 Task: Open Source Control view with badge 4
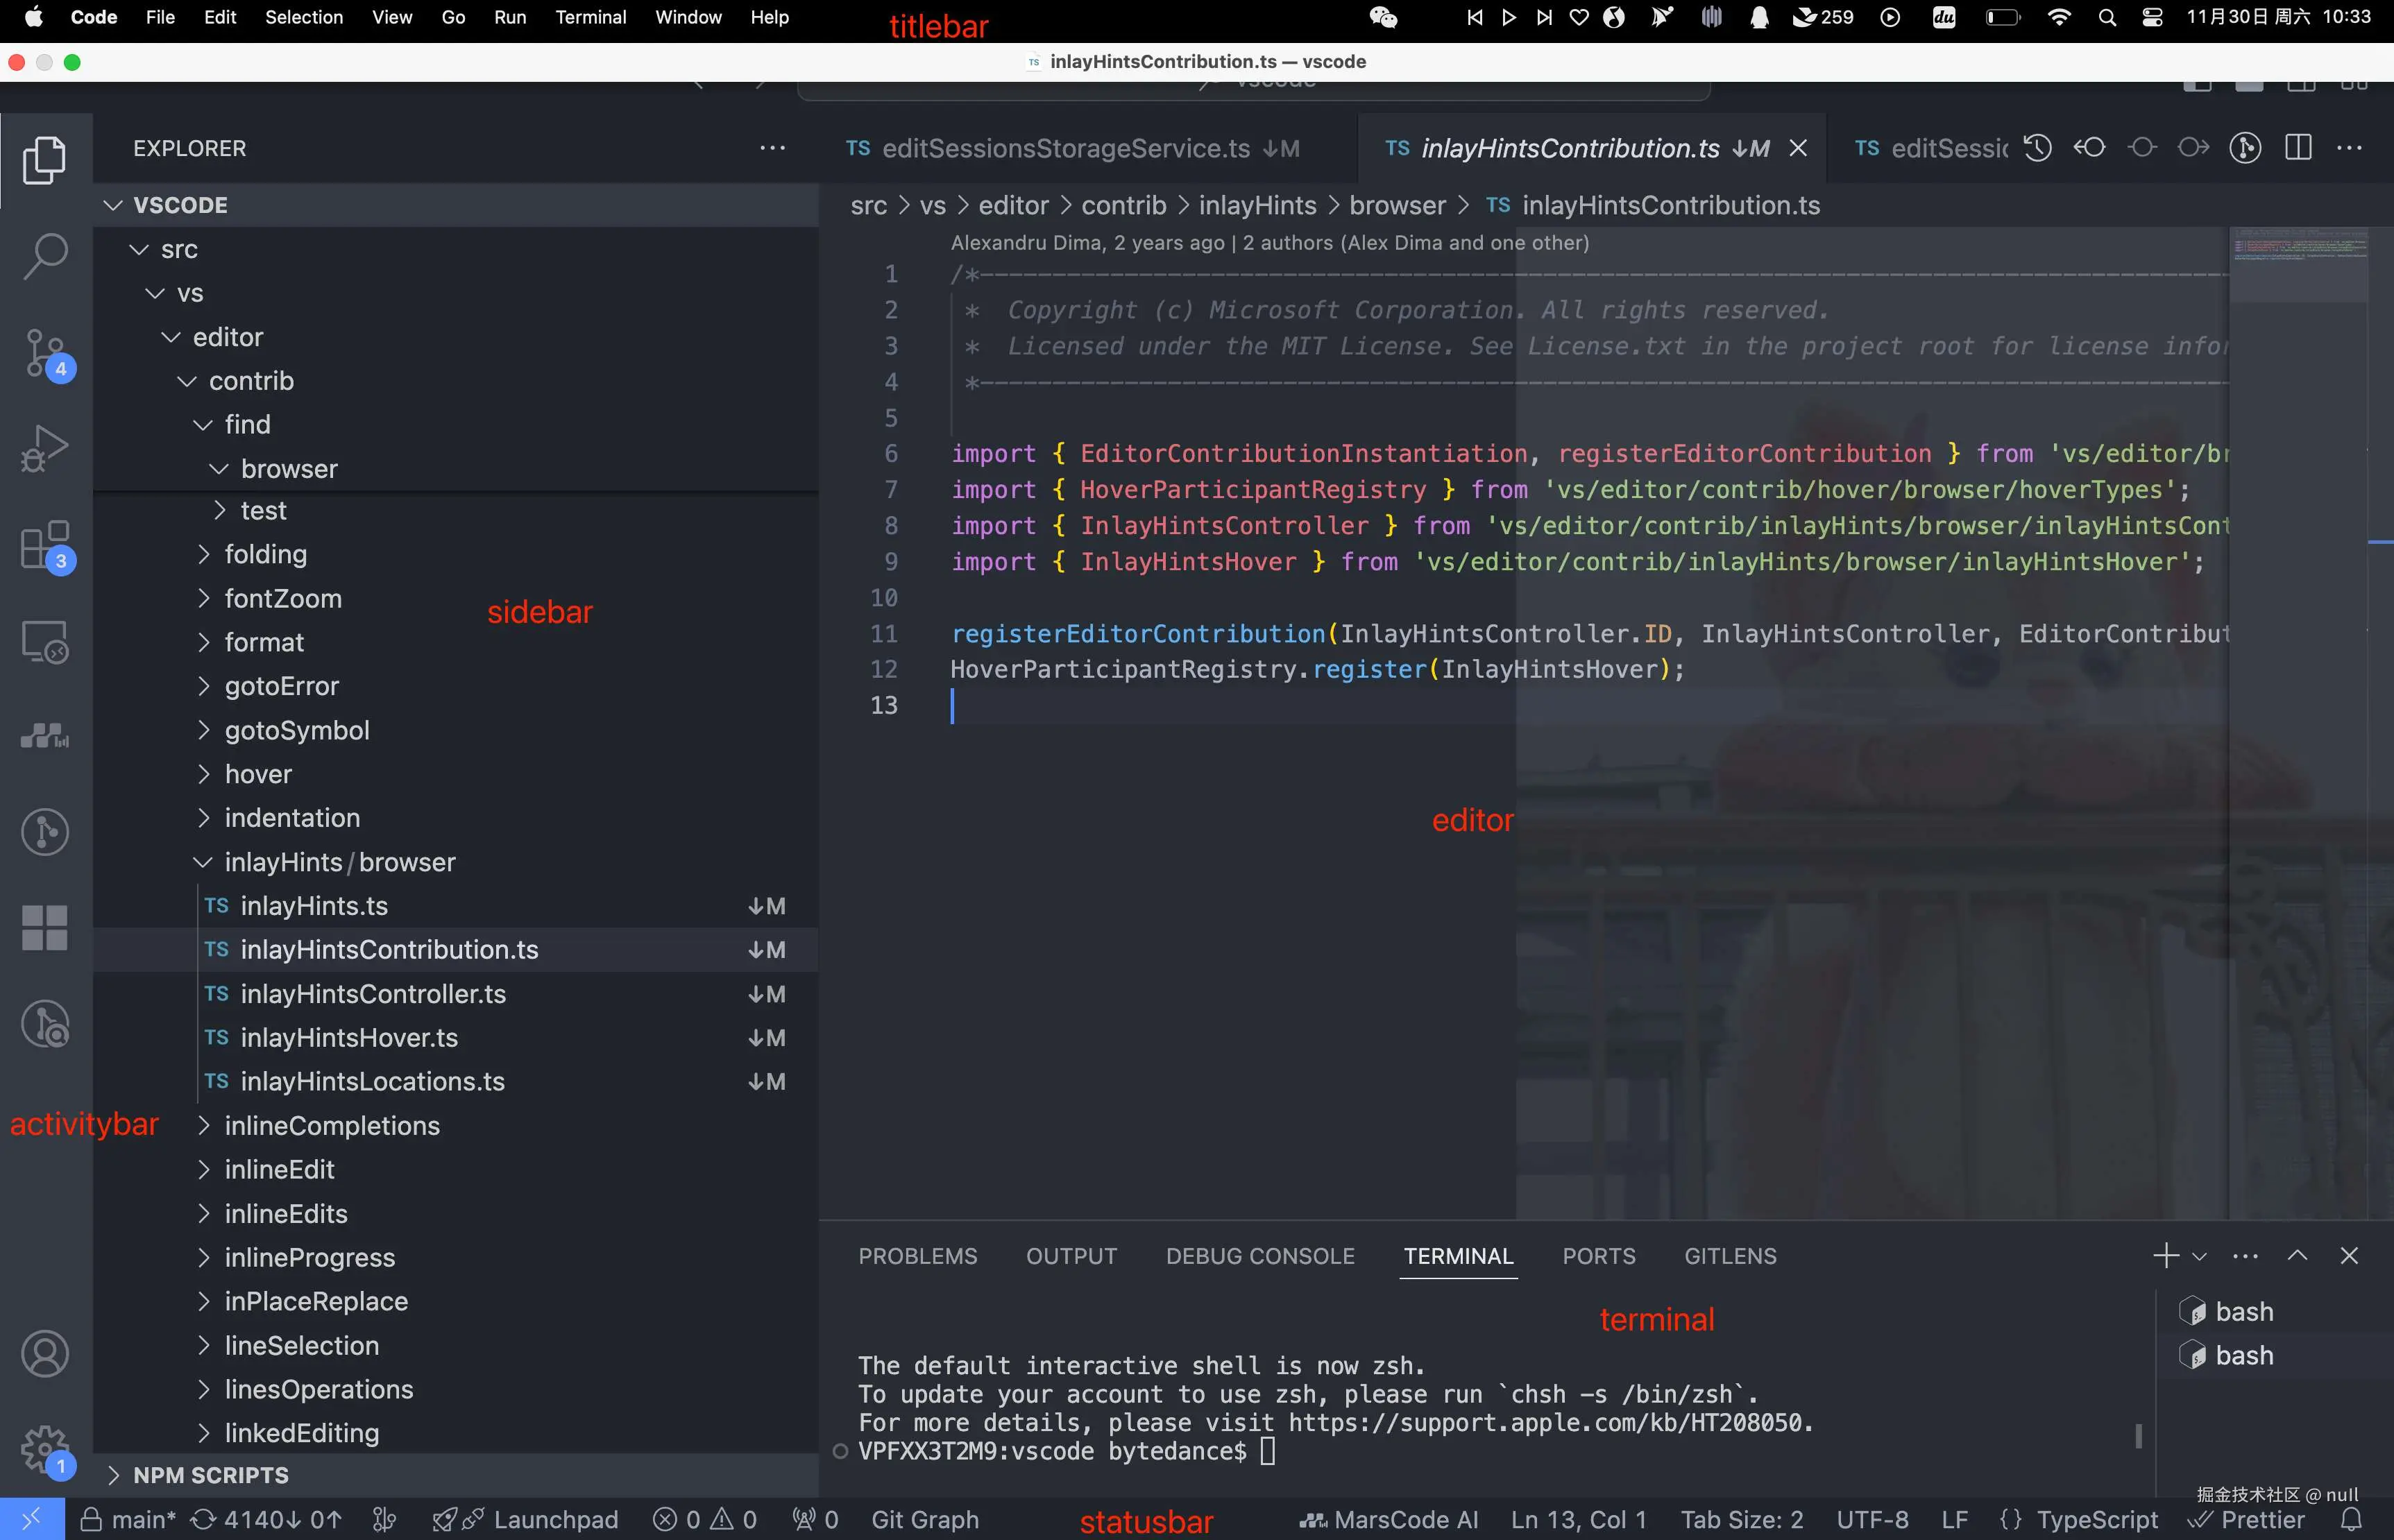coord(45,352)
